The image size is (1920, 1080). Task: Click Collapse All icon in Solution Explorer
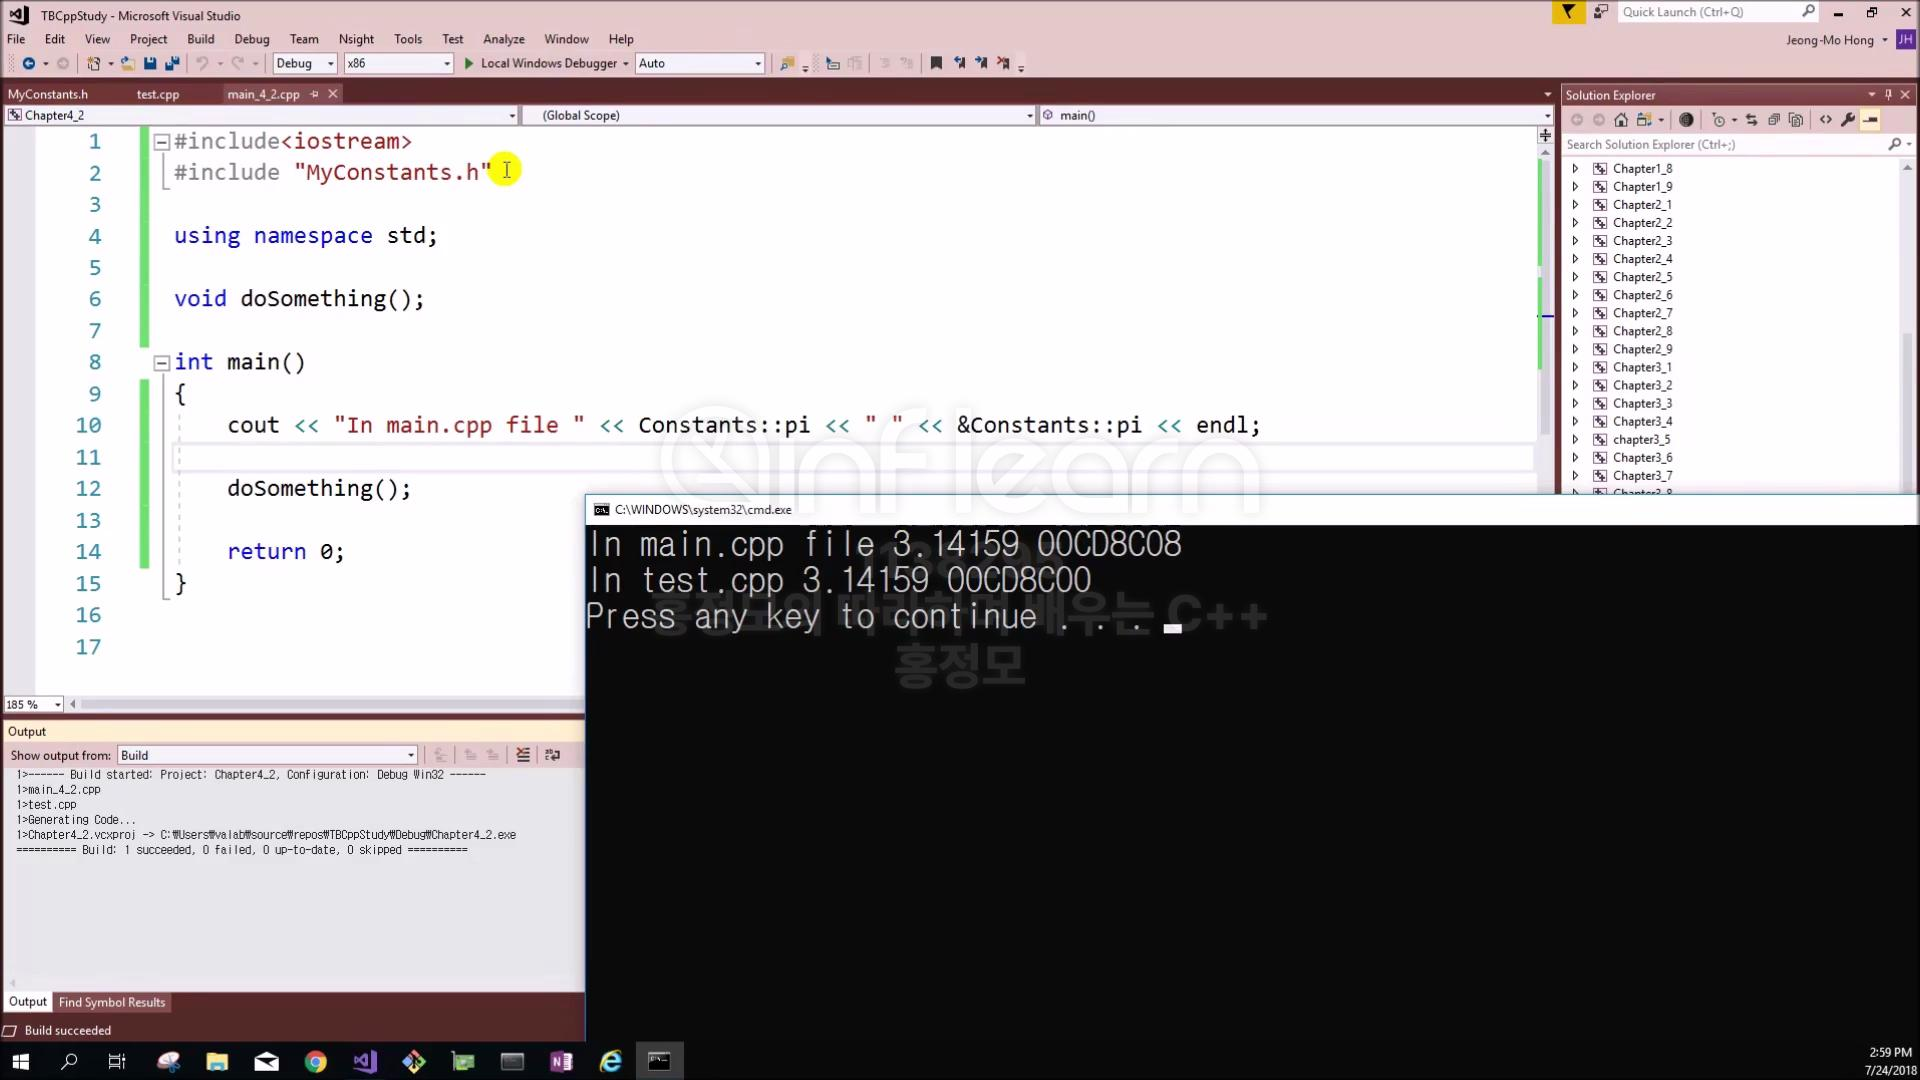1773,120
